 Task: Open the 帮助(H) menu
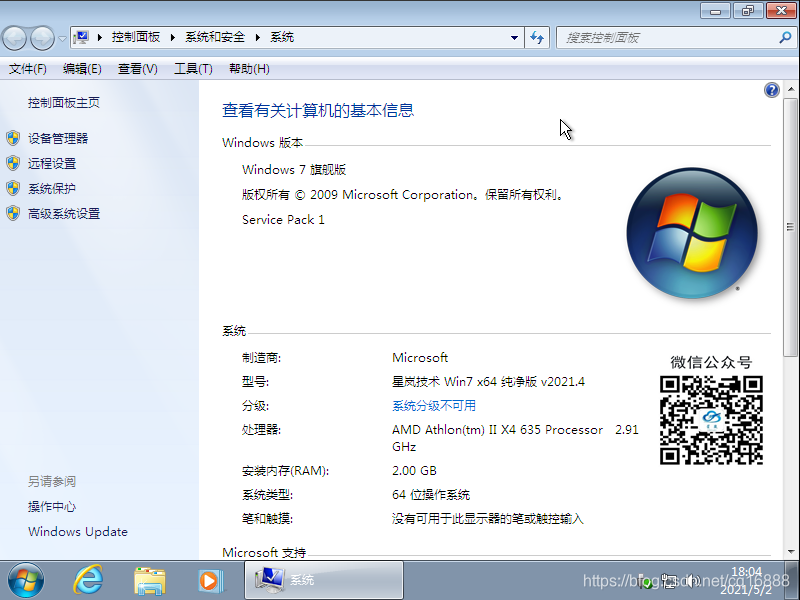(x=249, y=69)
